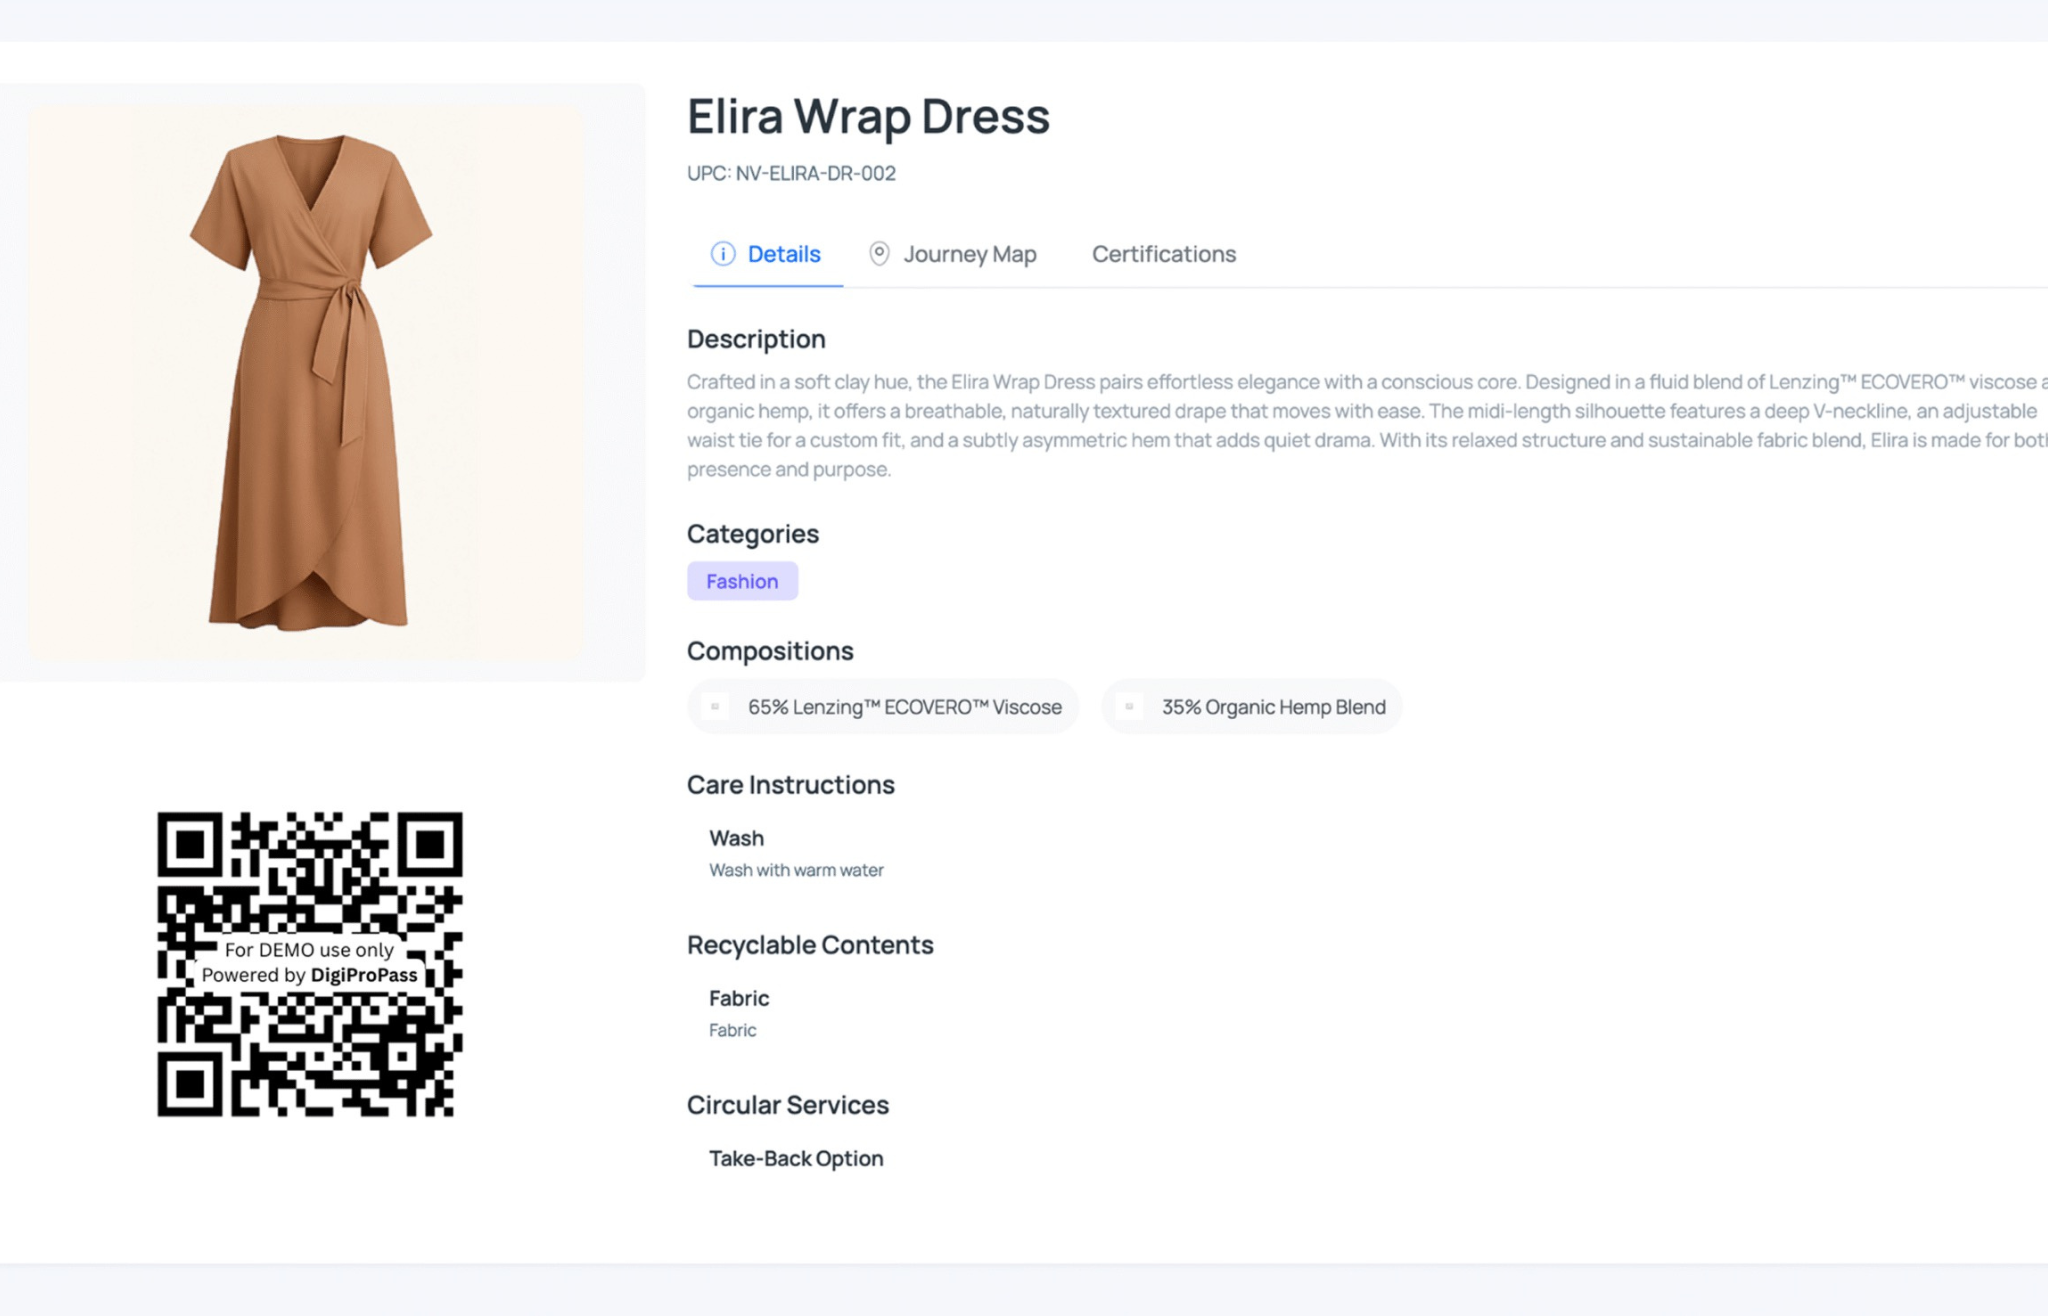
Task: Click the wrap dress product image
Action: coord(310,383)
